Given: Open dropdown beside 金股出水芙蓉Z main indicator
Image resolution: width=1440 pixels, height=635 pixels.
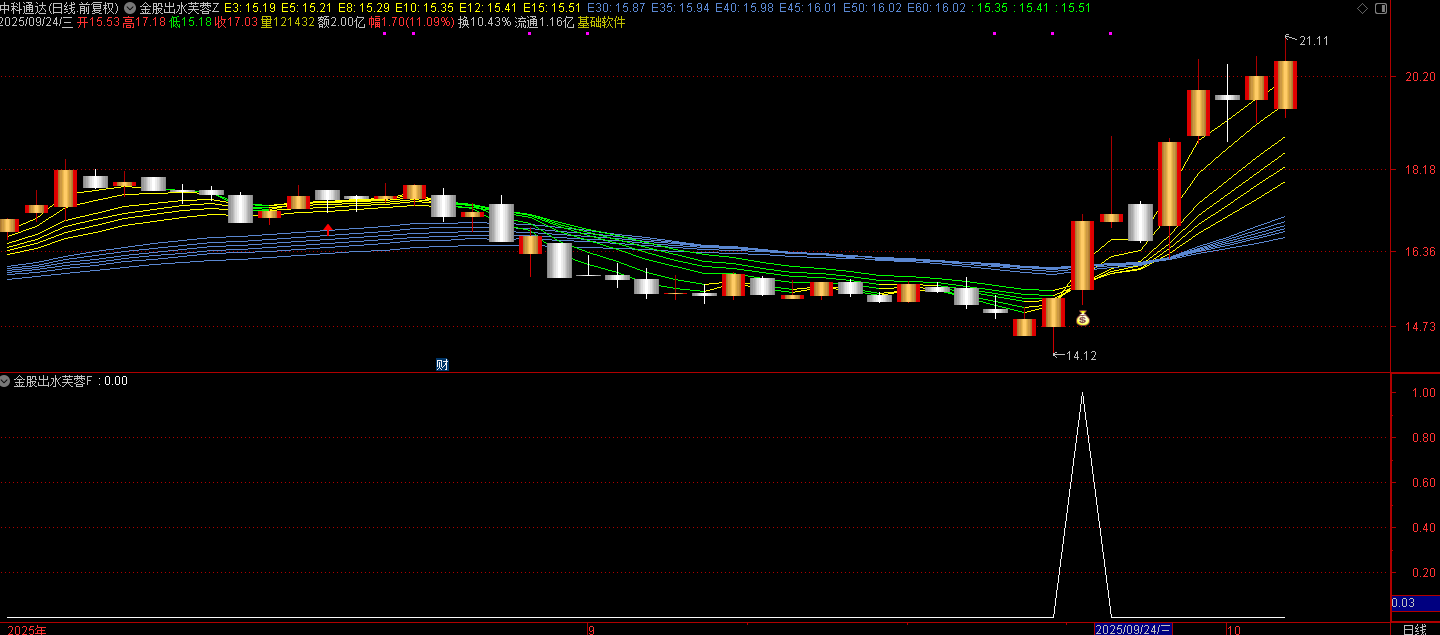Looking at the screenshot, I should pyautogui.click(x=130, y=8).
